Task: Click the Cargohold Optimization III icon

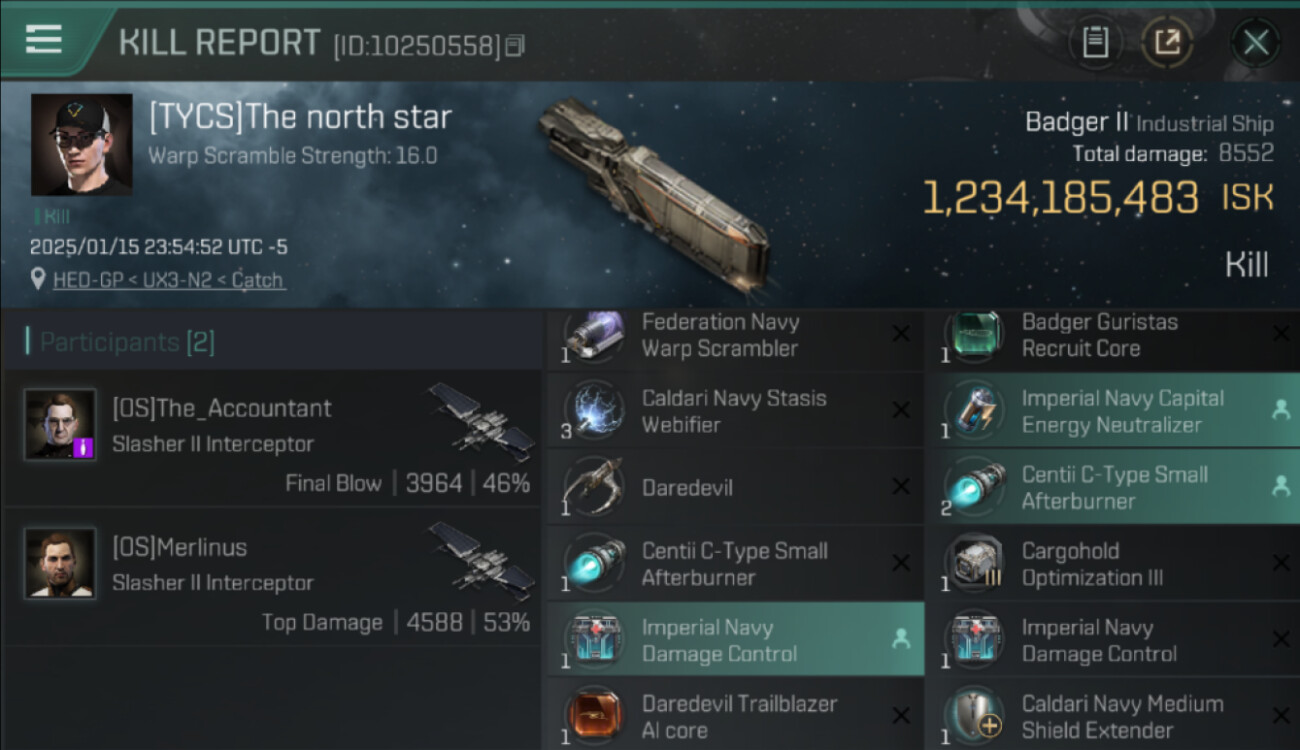Action: (x=974, y=564)
